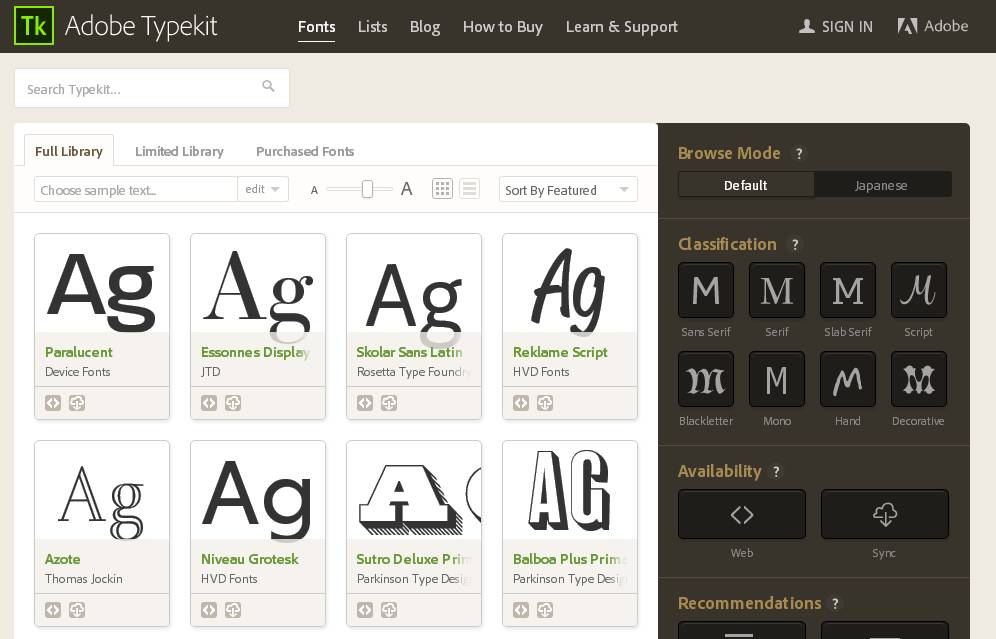Select Japanese browse mode
The width and height of the screenshot is (996, 639).
[882, 185]
